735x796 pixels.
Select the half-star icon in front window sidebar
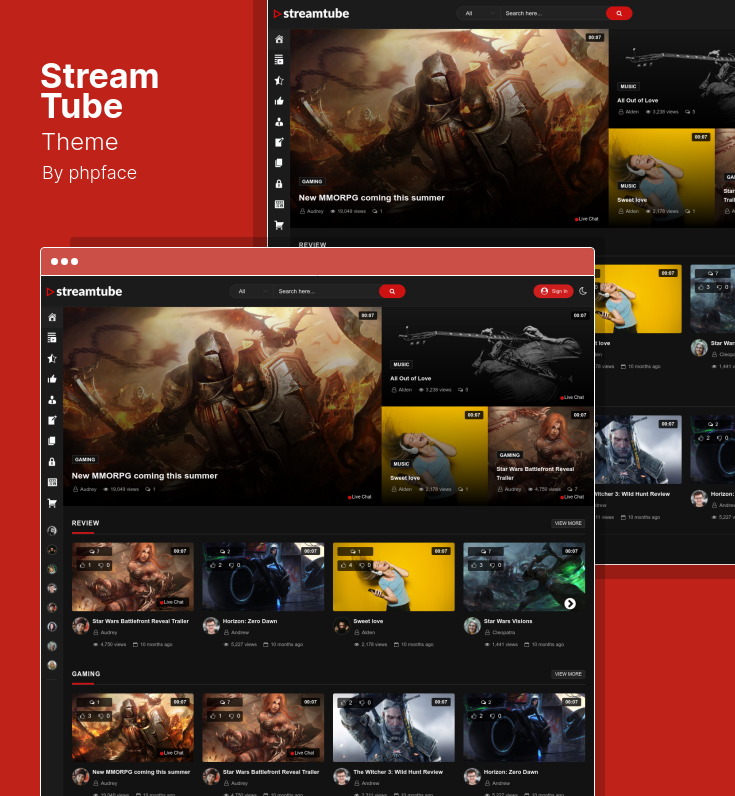coord(52,358)
